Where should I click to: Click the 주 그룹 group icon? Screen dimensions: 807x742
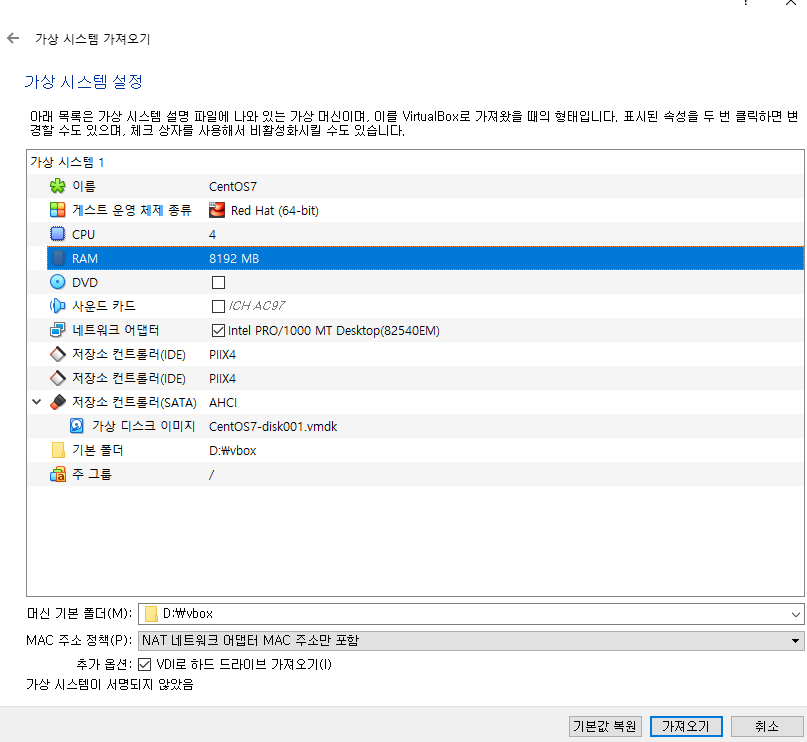click(58, 474)
